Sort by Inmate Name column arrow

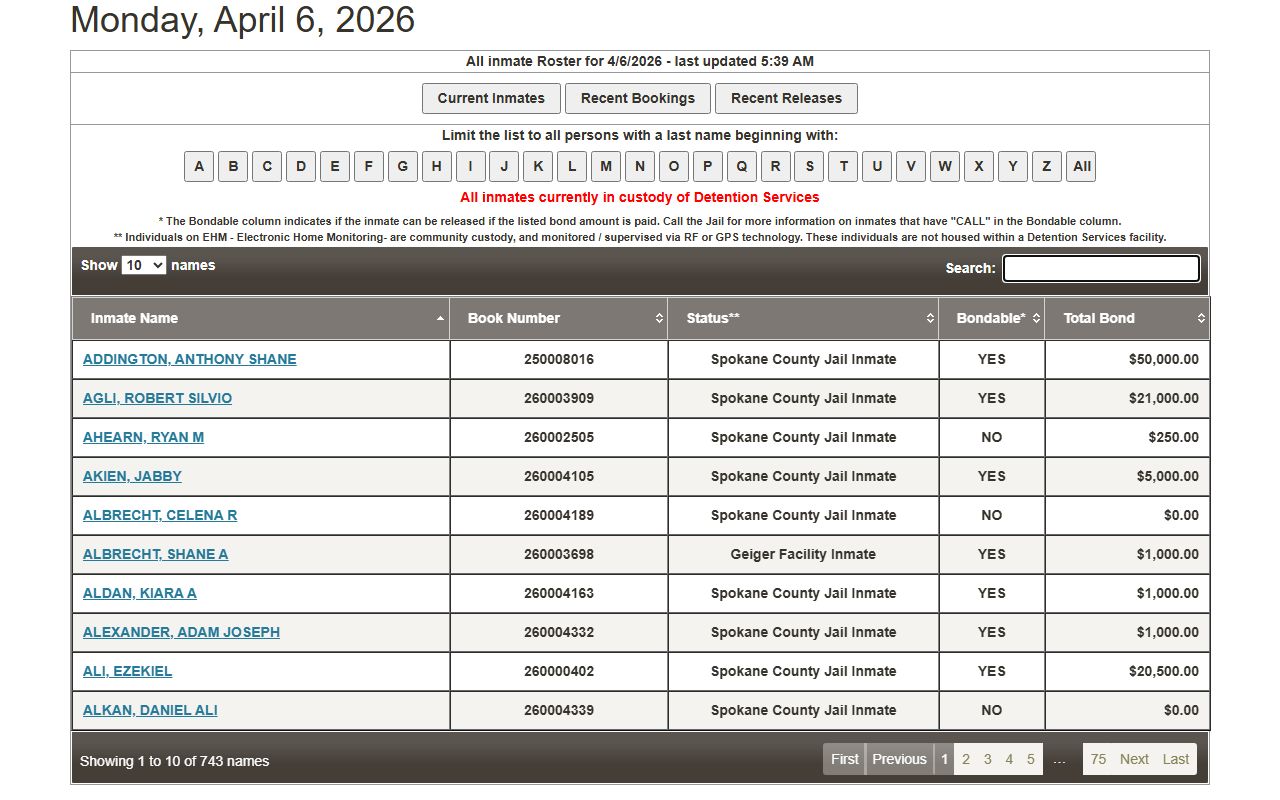(440, 318)
